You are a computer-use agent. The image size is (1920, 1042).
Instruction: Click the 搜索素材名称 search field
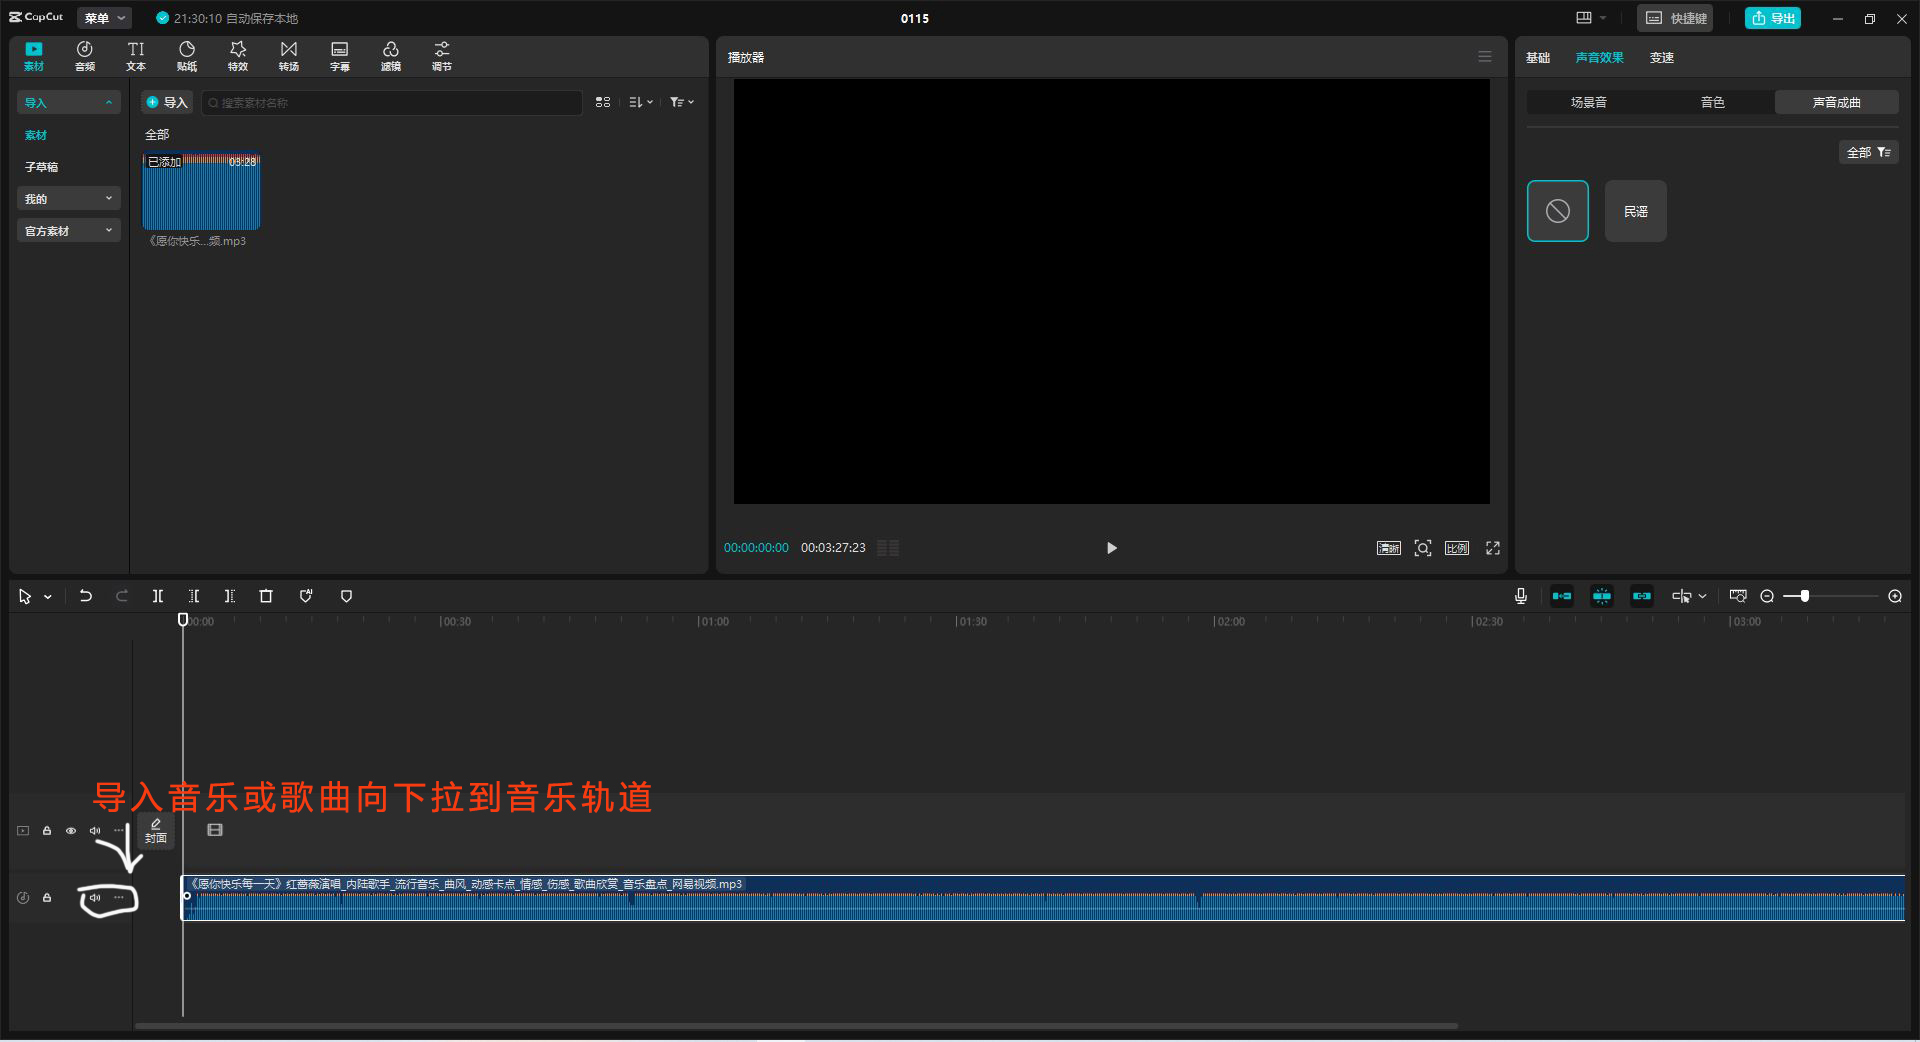click(392, 102)
